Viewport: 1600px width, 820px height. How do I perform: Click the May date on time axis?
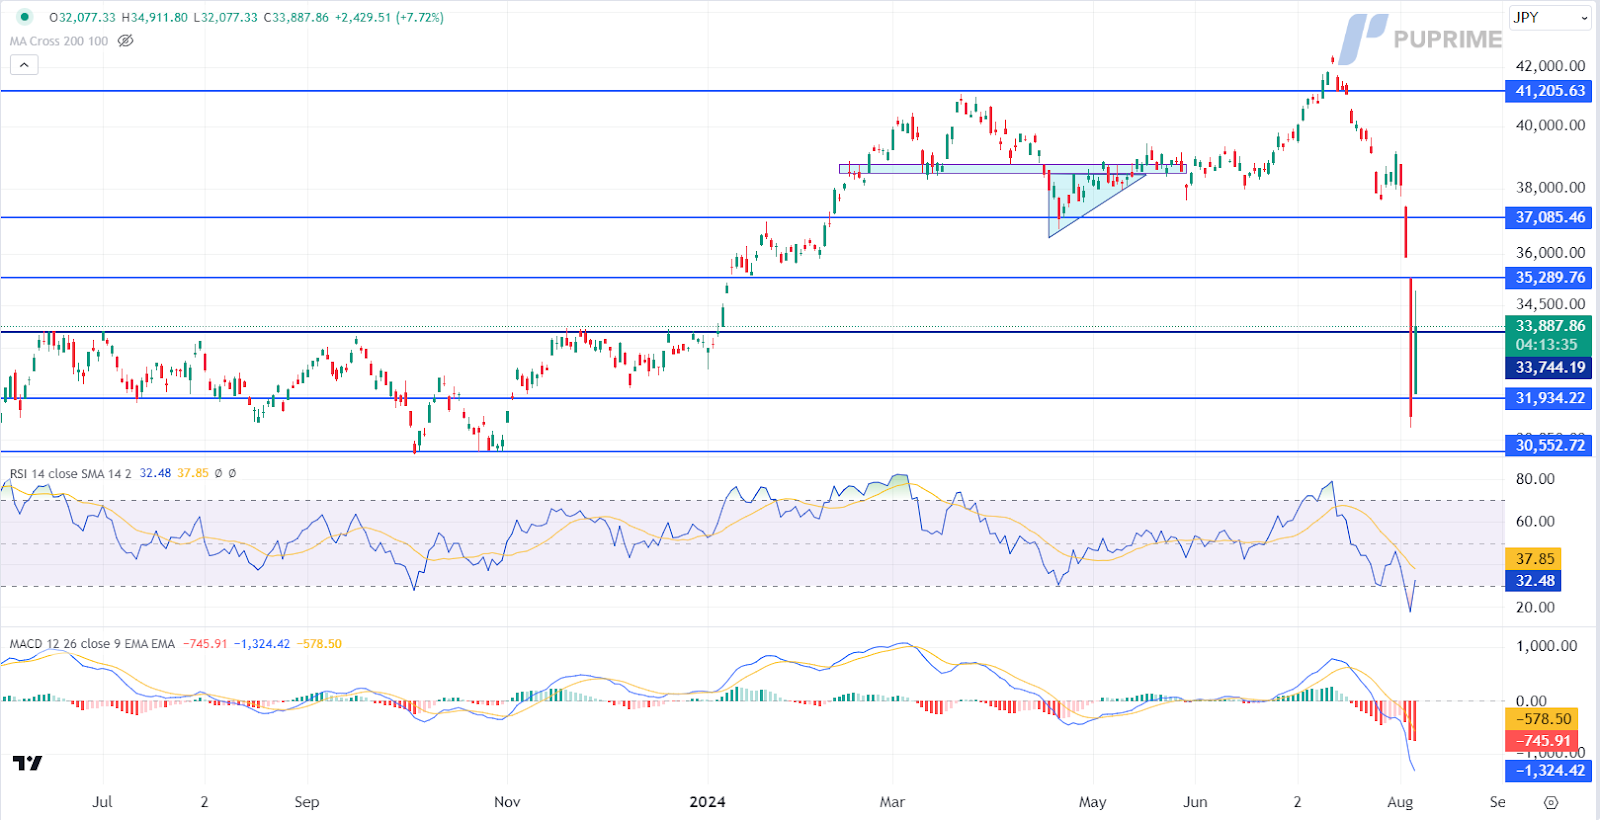(1093, 802)
